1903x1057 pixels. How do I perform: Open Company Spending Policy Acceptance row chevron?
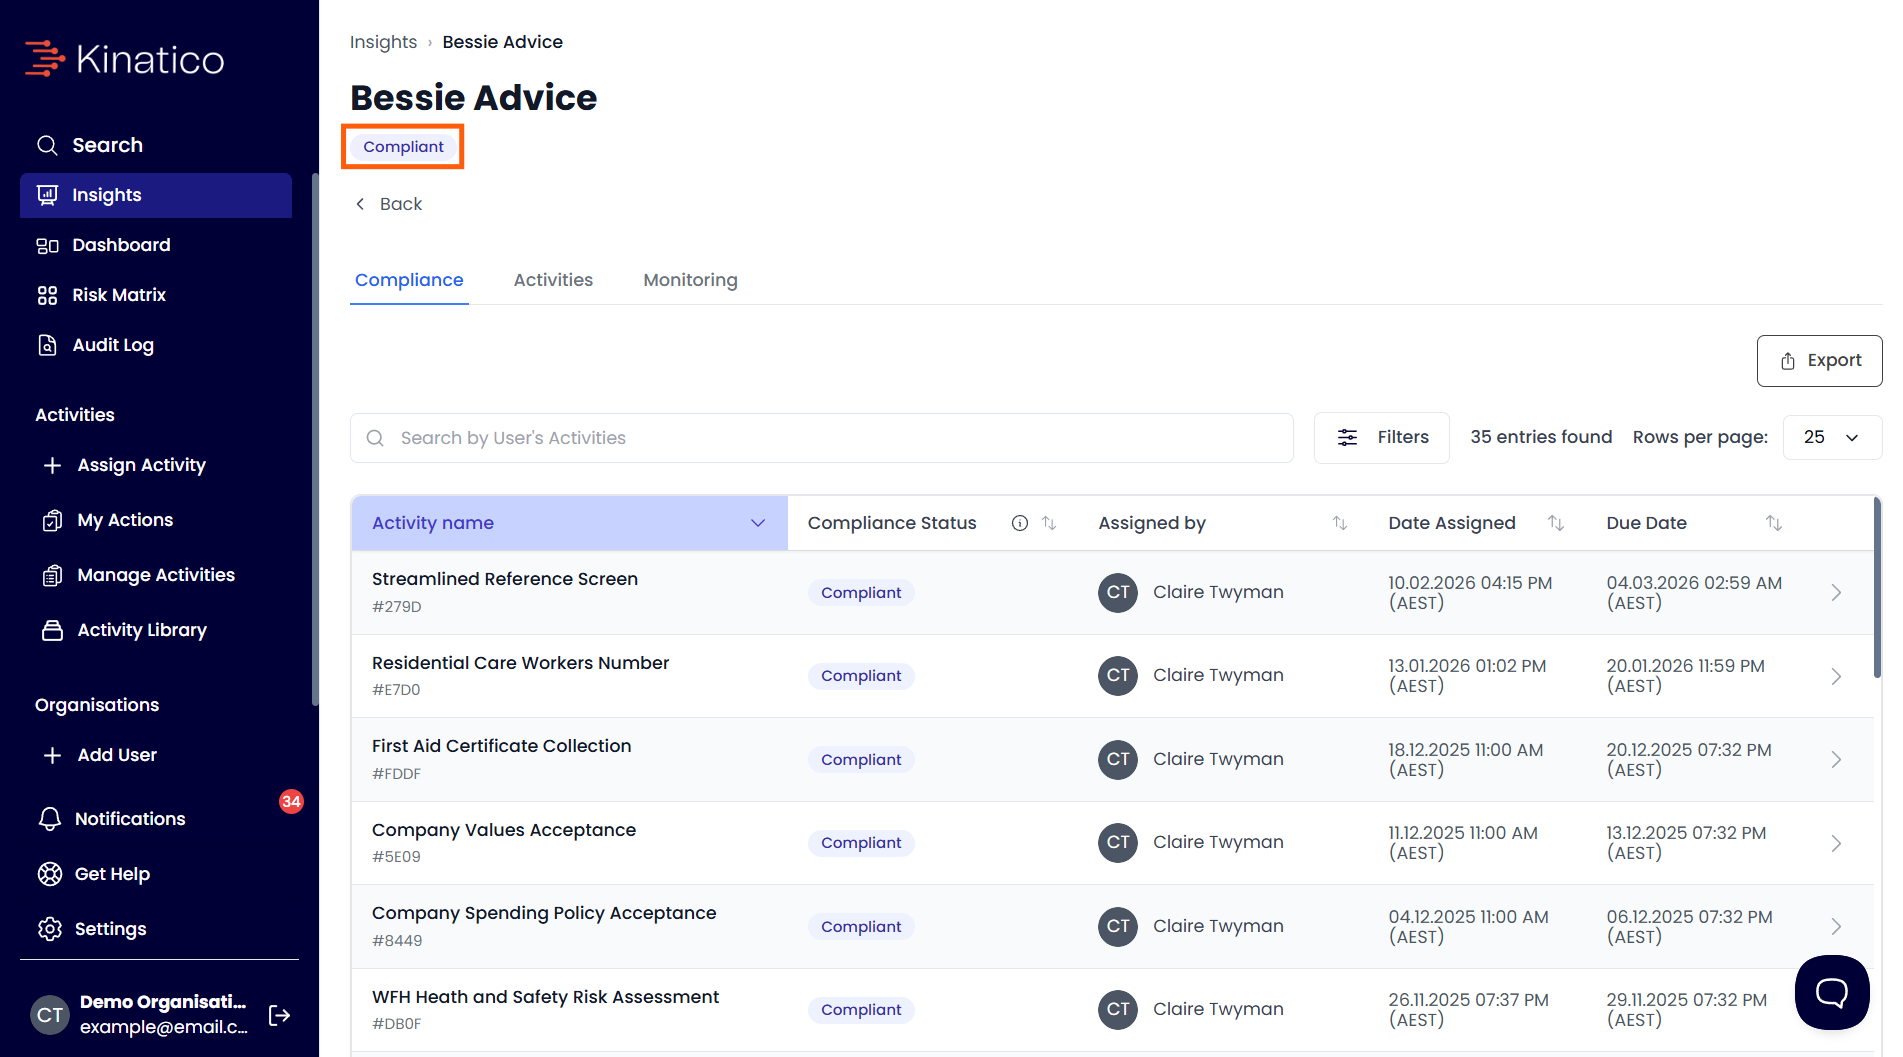click(1836, 927)
